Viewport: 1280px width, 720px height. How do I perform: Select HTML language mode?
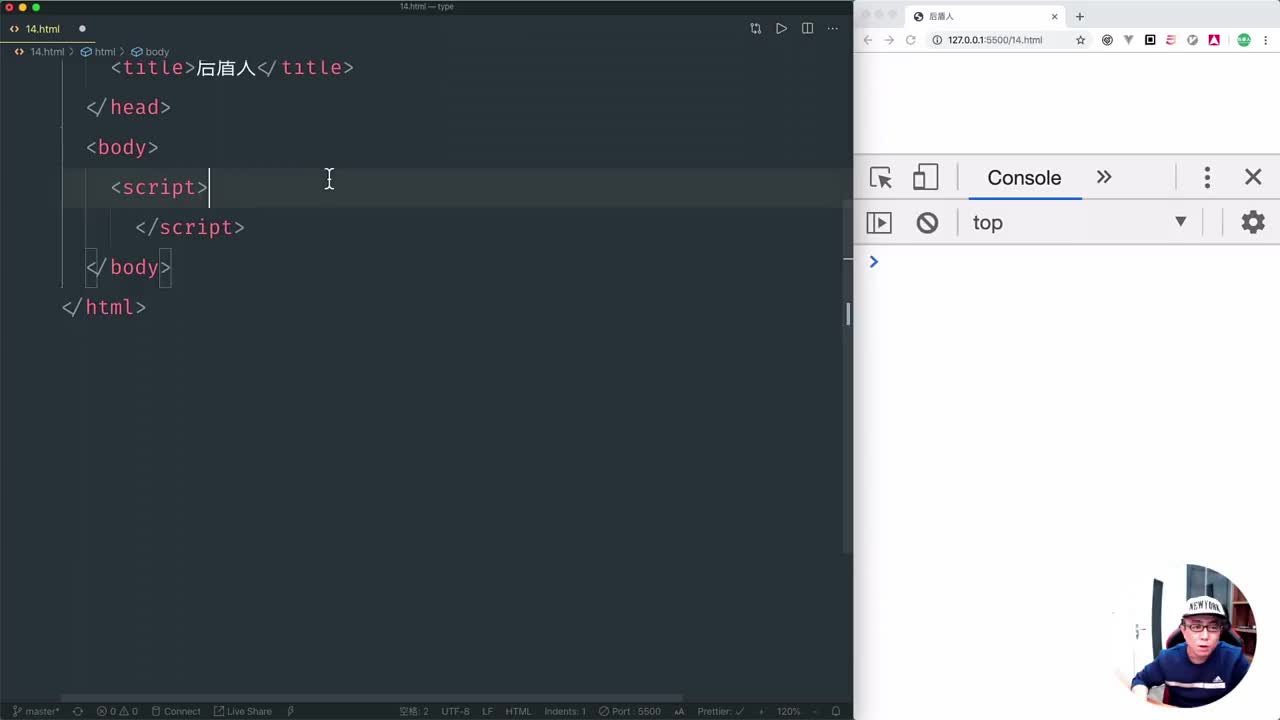518,711
